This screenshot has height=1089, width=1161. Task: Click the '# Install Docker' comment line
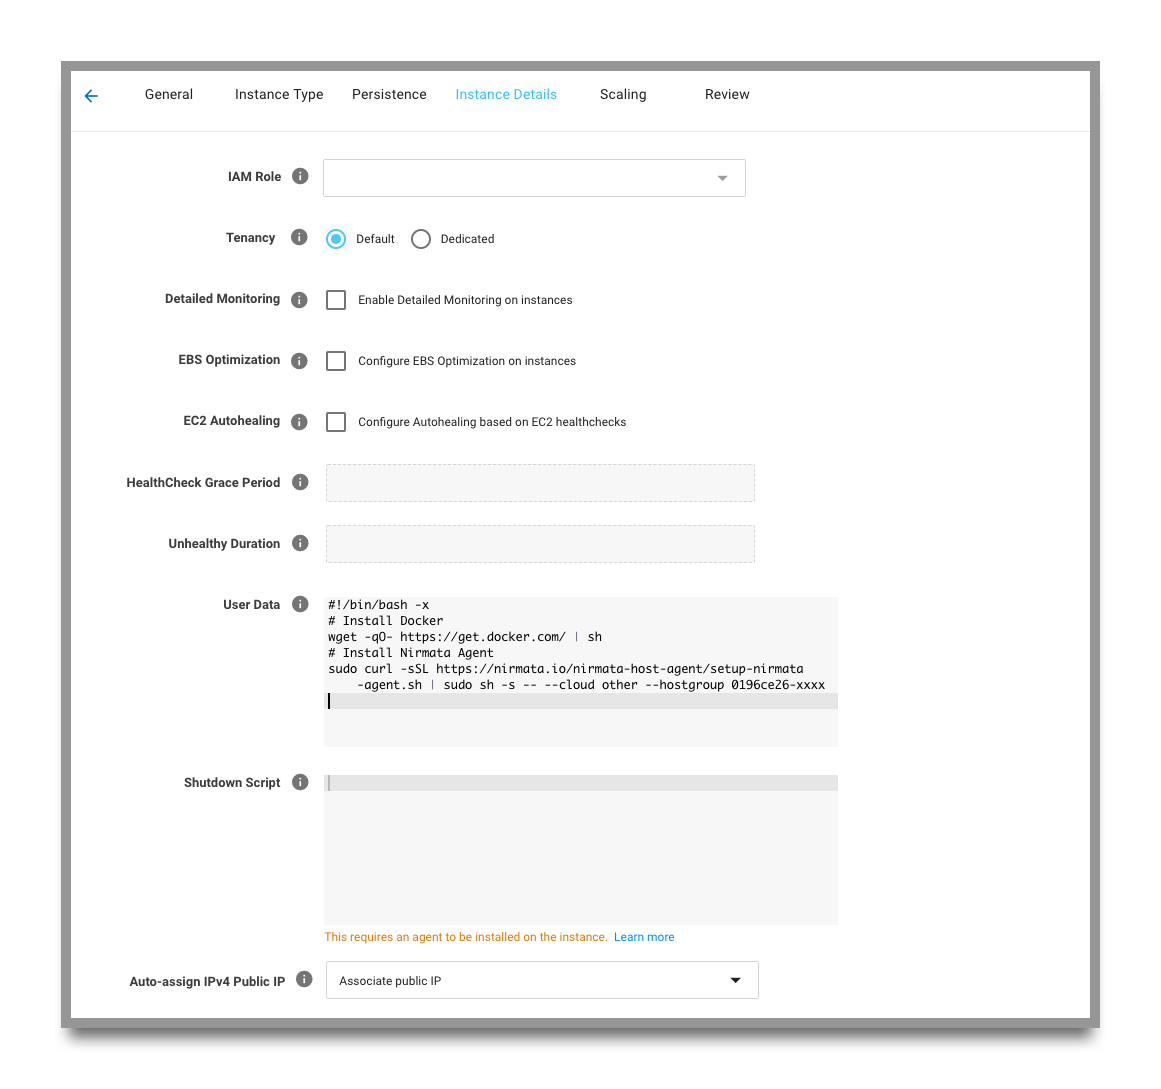[x=386, y=621]
